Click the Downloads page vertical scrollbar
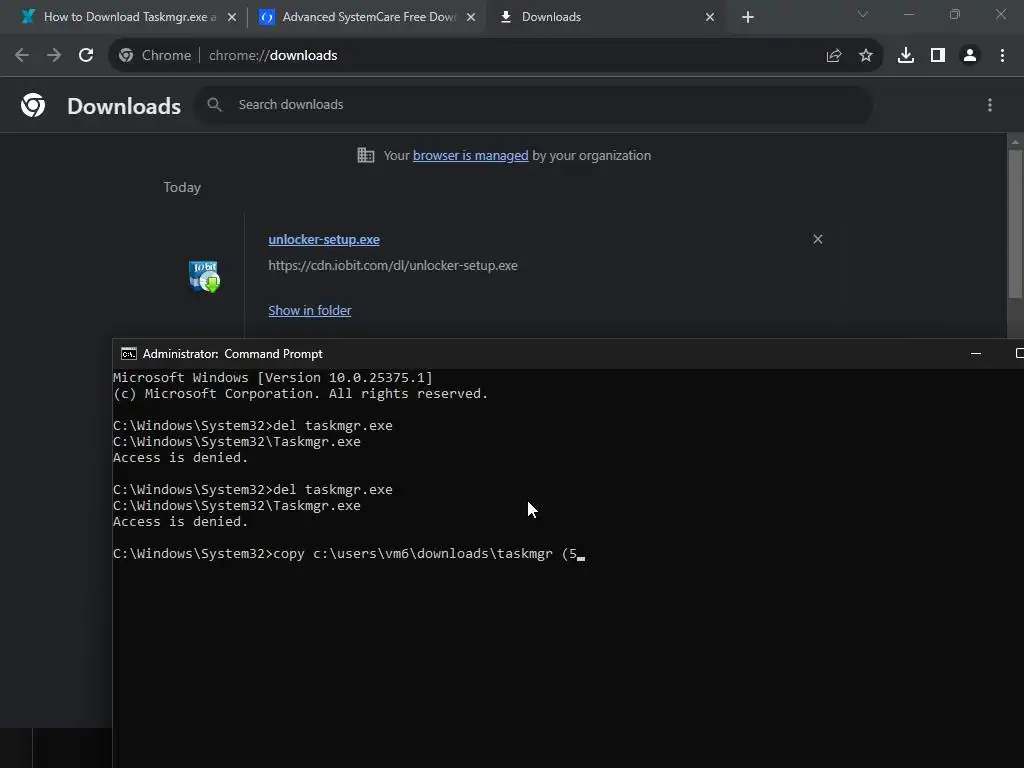 click(1015, 224)
